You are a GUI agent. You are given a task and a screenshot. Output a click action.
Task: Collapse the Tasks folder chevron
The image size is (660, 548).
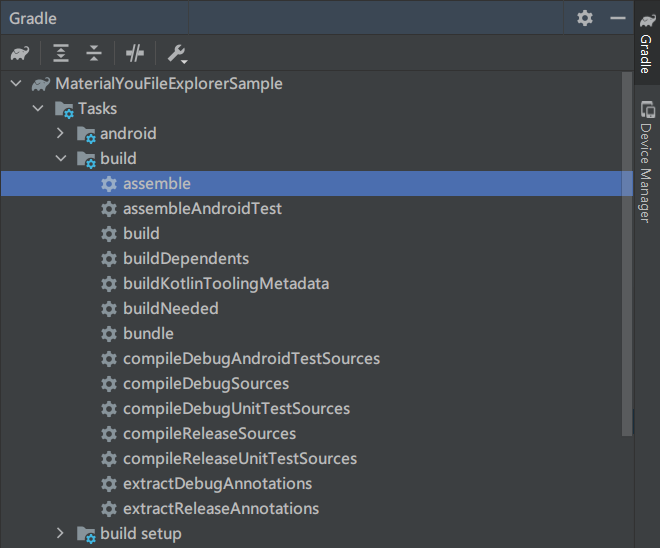pos(38,109)
